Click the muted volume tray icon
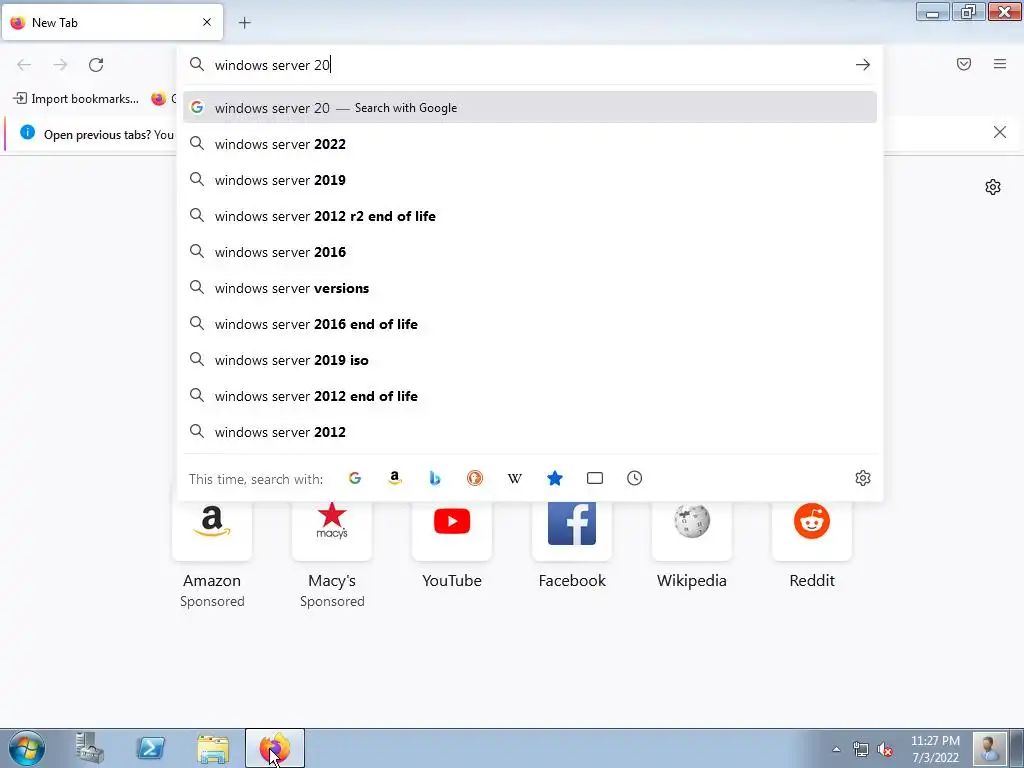 pos(885,749)
